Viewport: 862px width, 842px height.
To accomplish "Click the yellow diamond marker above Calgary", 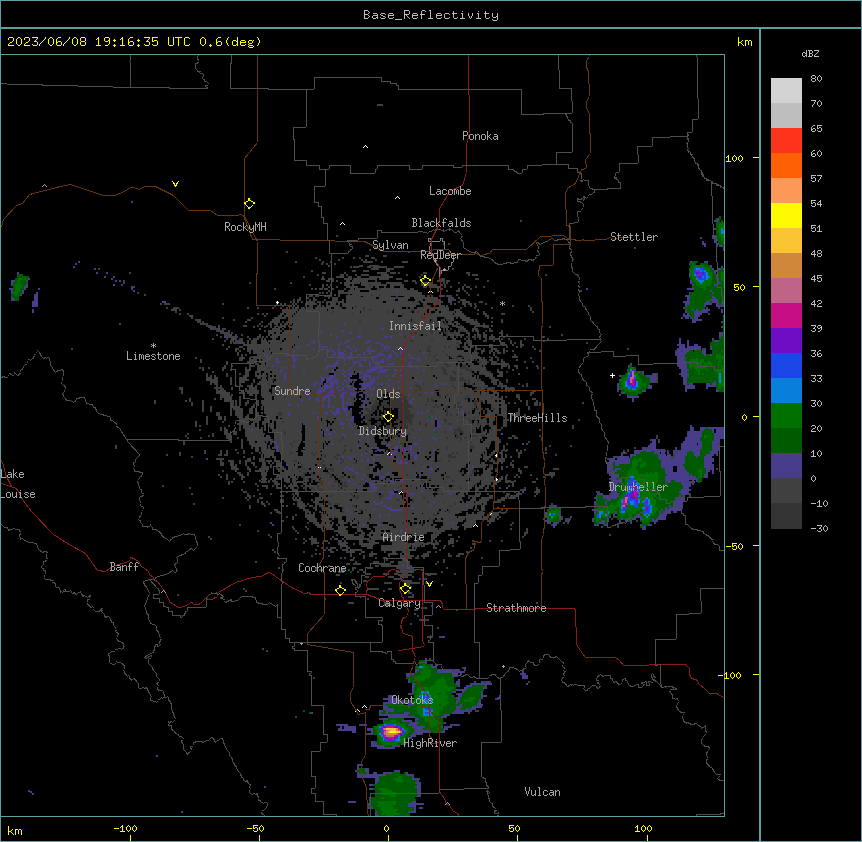I will click(x=405, y=589).
